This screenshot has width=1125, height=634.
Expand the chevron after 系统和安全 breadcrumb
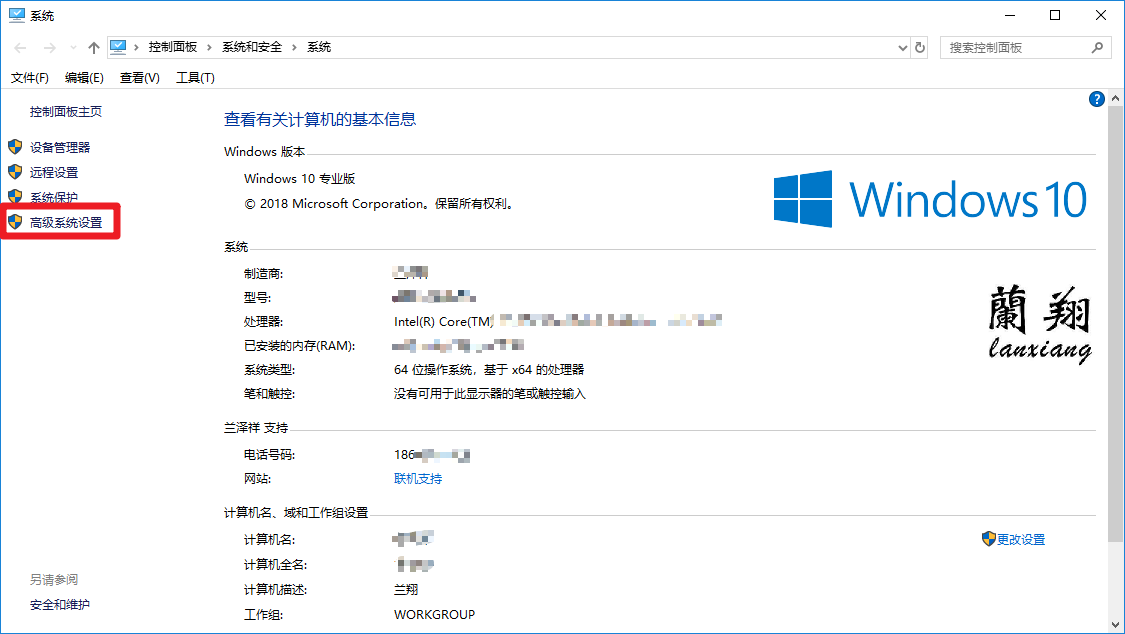tap(294, 47)
